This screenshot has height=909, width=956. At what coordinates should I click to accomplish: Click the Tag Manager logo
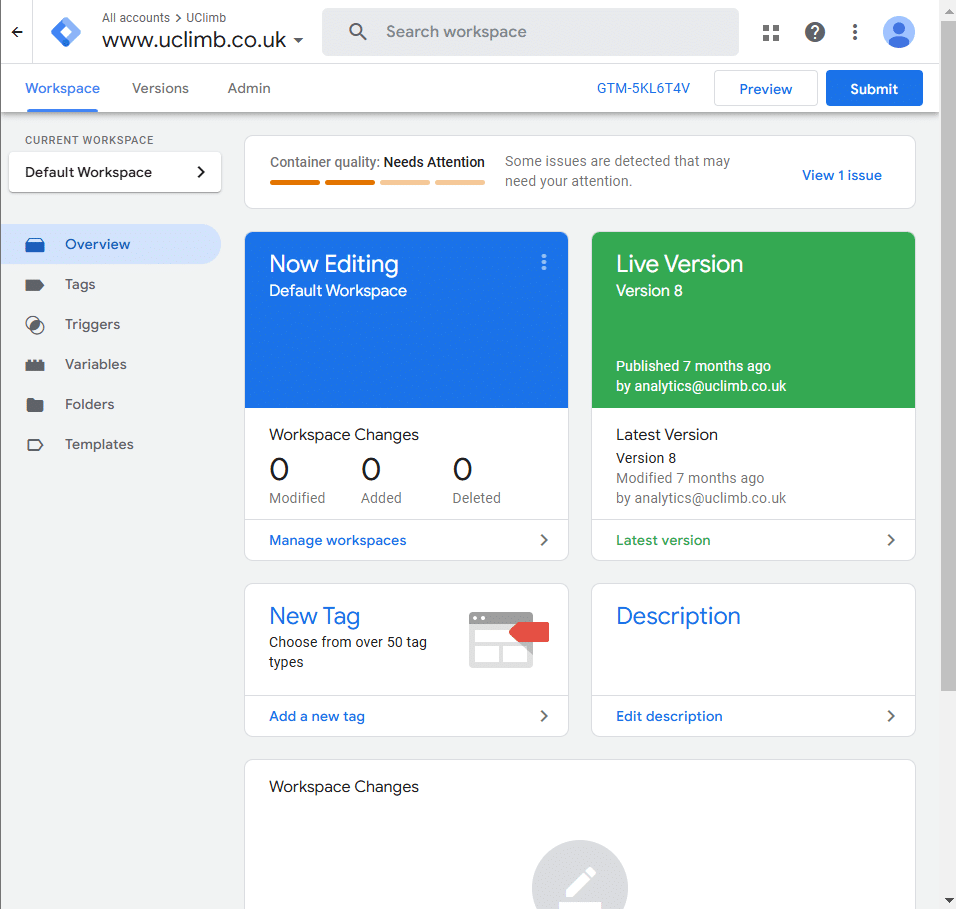tap(65, 32)
